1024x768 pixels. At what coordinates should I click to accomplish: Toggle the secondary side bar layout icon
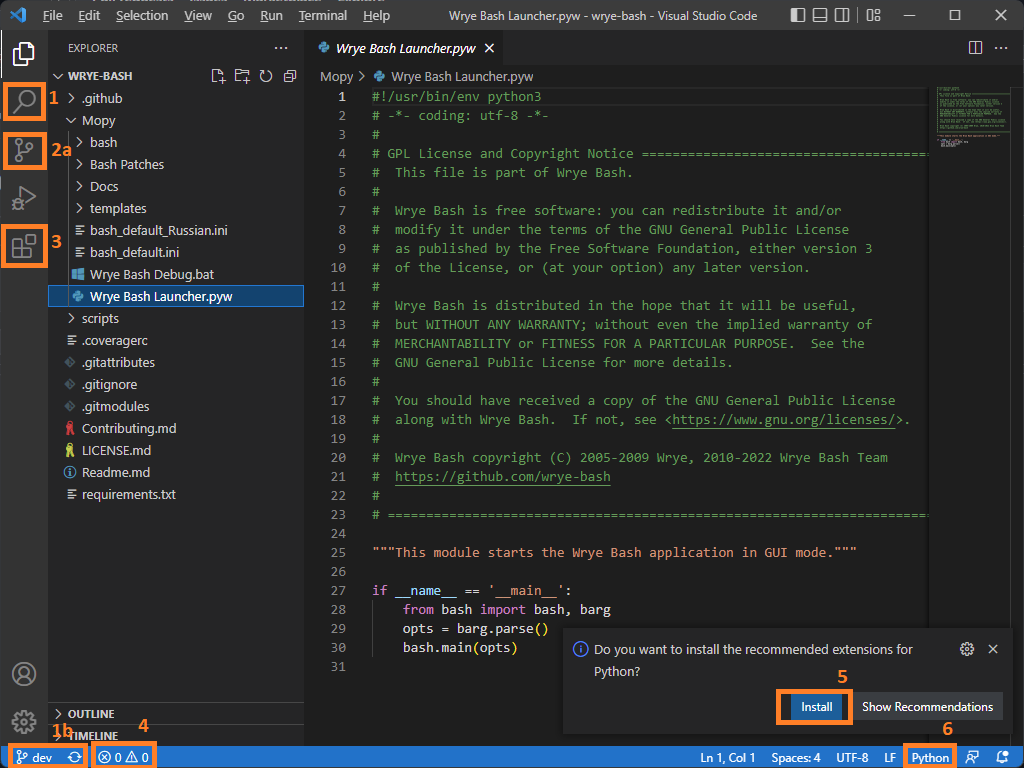pos(842,15)
